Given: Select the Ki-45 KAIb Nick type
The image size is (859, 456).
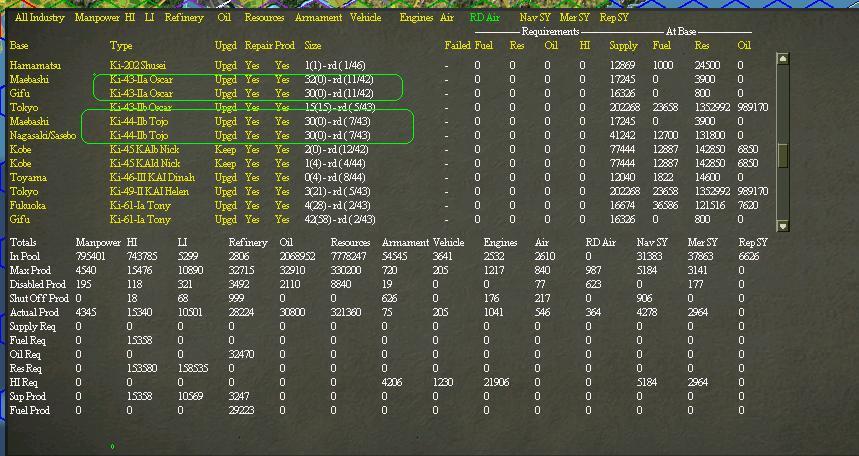Looking at the screenshot, I should click(x=144, y=150).
